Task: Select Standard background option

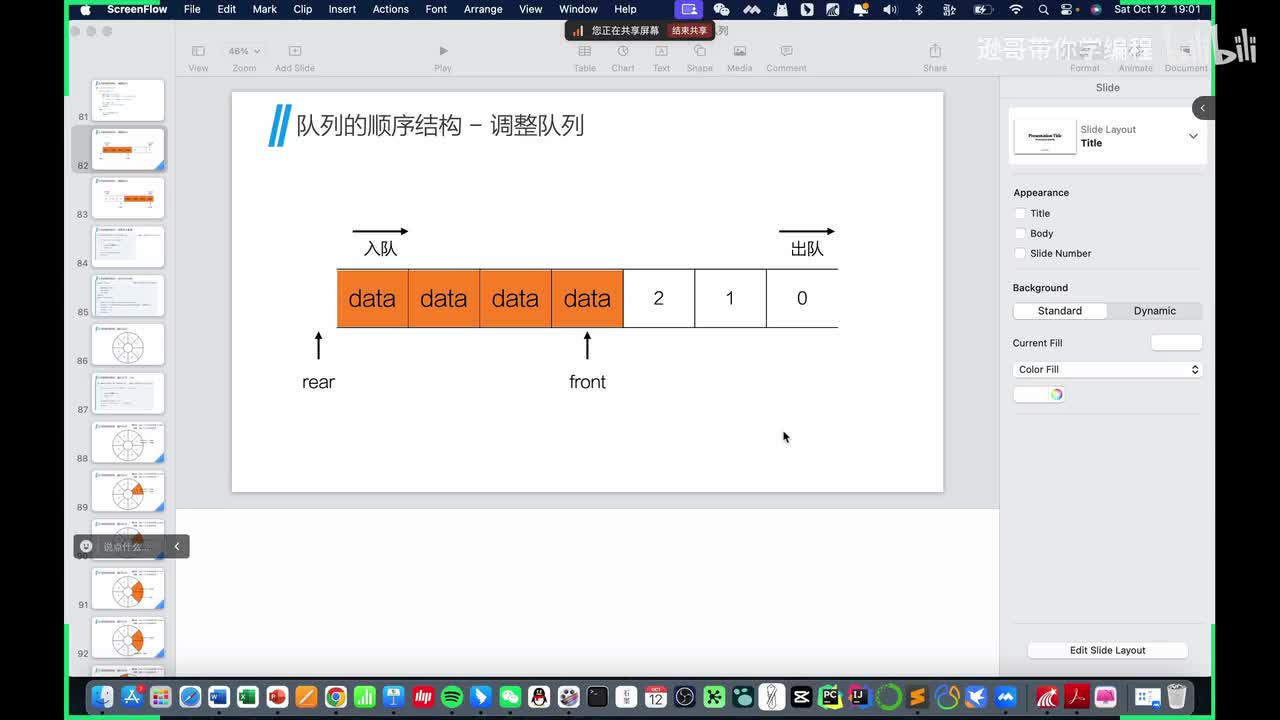Action: (x=1060, y=311)
